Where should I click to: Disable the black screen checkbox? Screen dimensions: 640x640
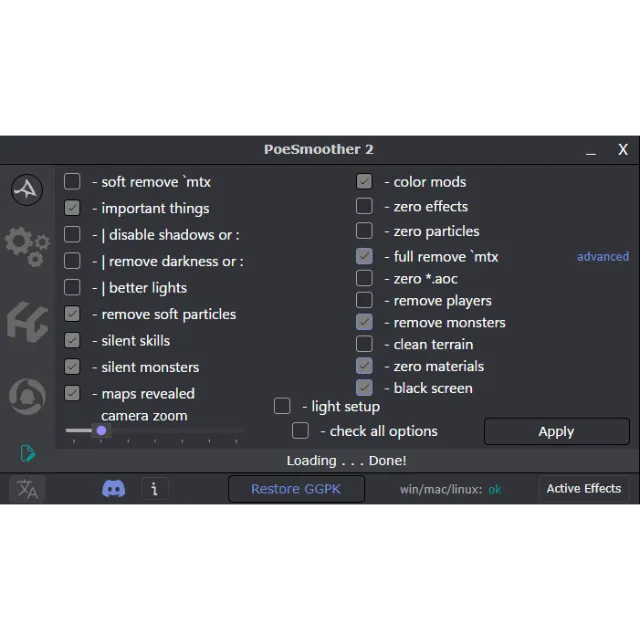[x=364, y=388]
